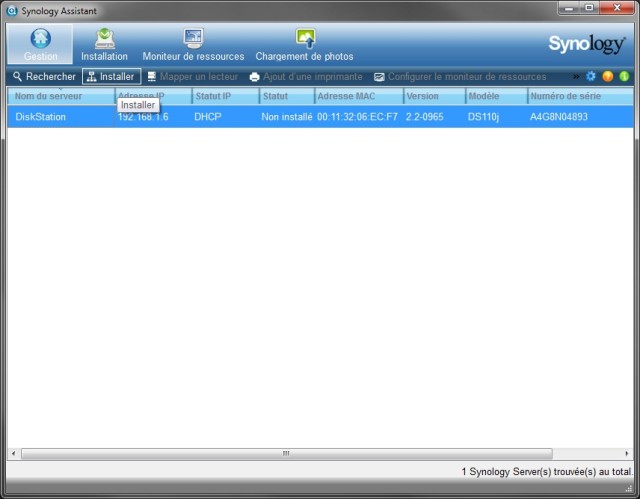Click the green info icon
Image resolution: width=640 pixels, height=499 pixels.
pyautogui.click(x=624, y=76)
